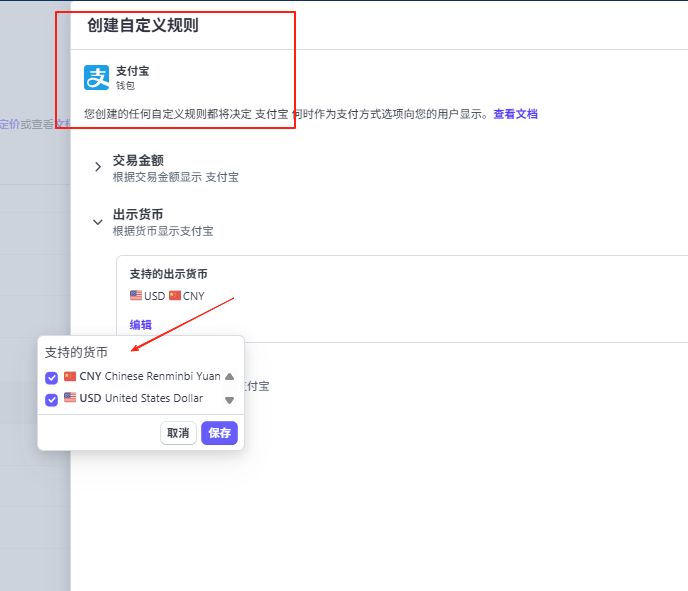Screen dimensions: 688x591
Task: Click the 支付宝 name beside the logo
Action: [133, 71]
